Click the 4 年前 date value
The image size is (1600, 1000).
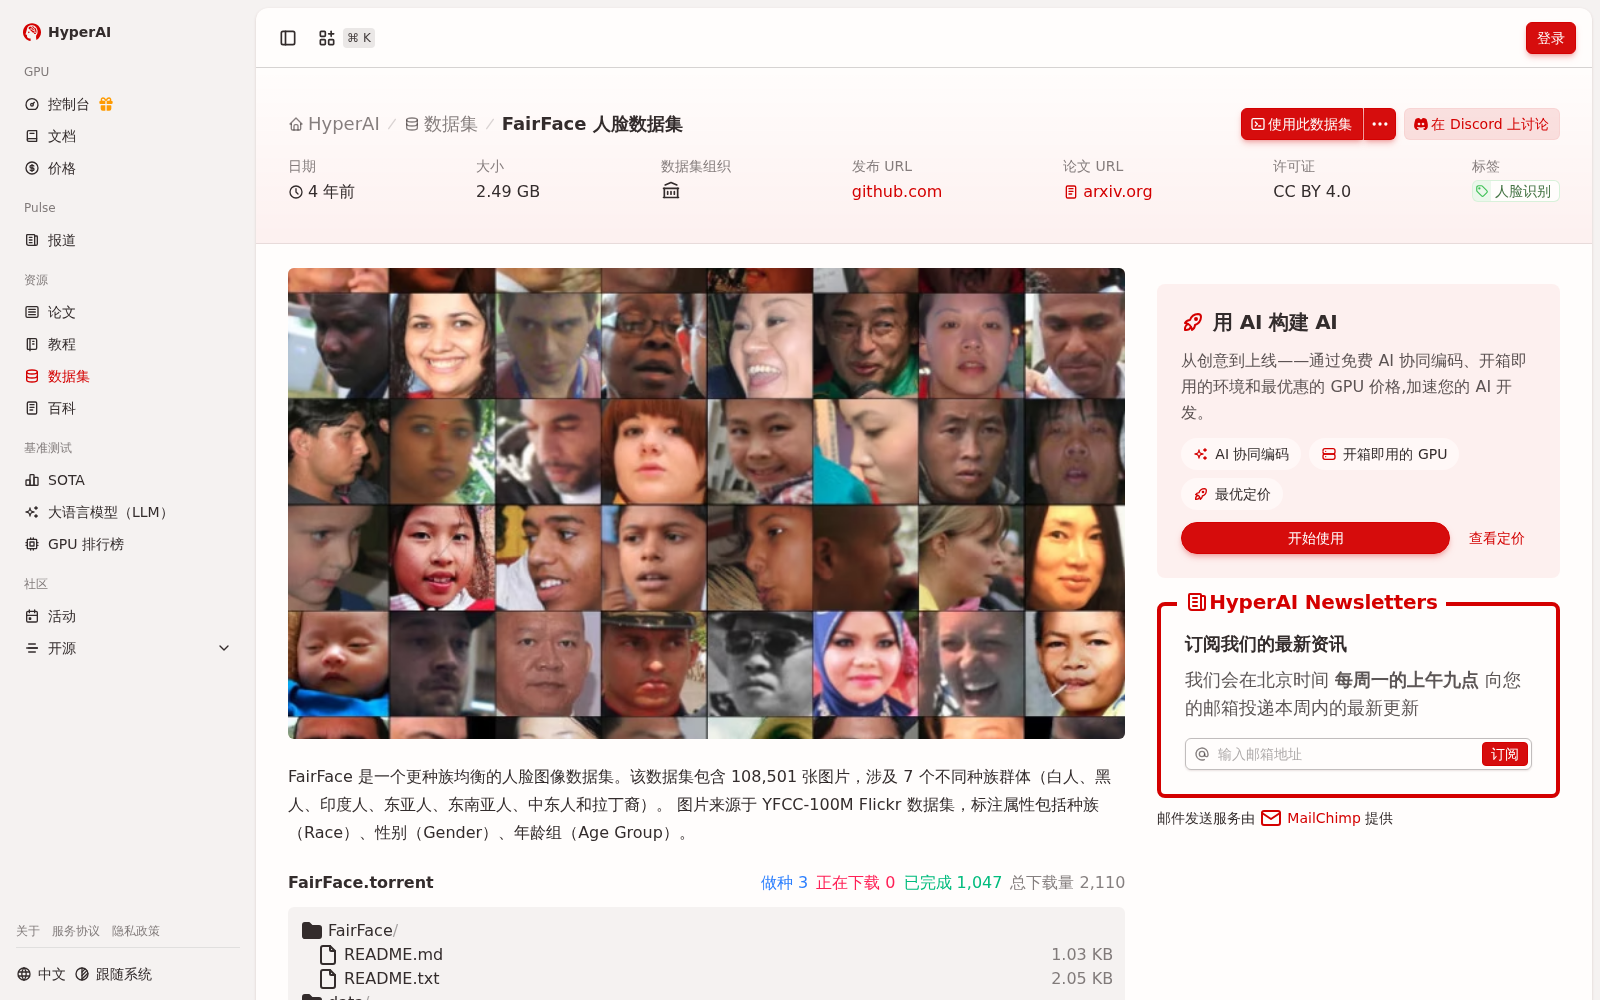pyautogui.click(x=322, y=191)
